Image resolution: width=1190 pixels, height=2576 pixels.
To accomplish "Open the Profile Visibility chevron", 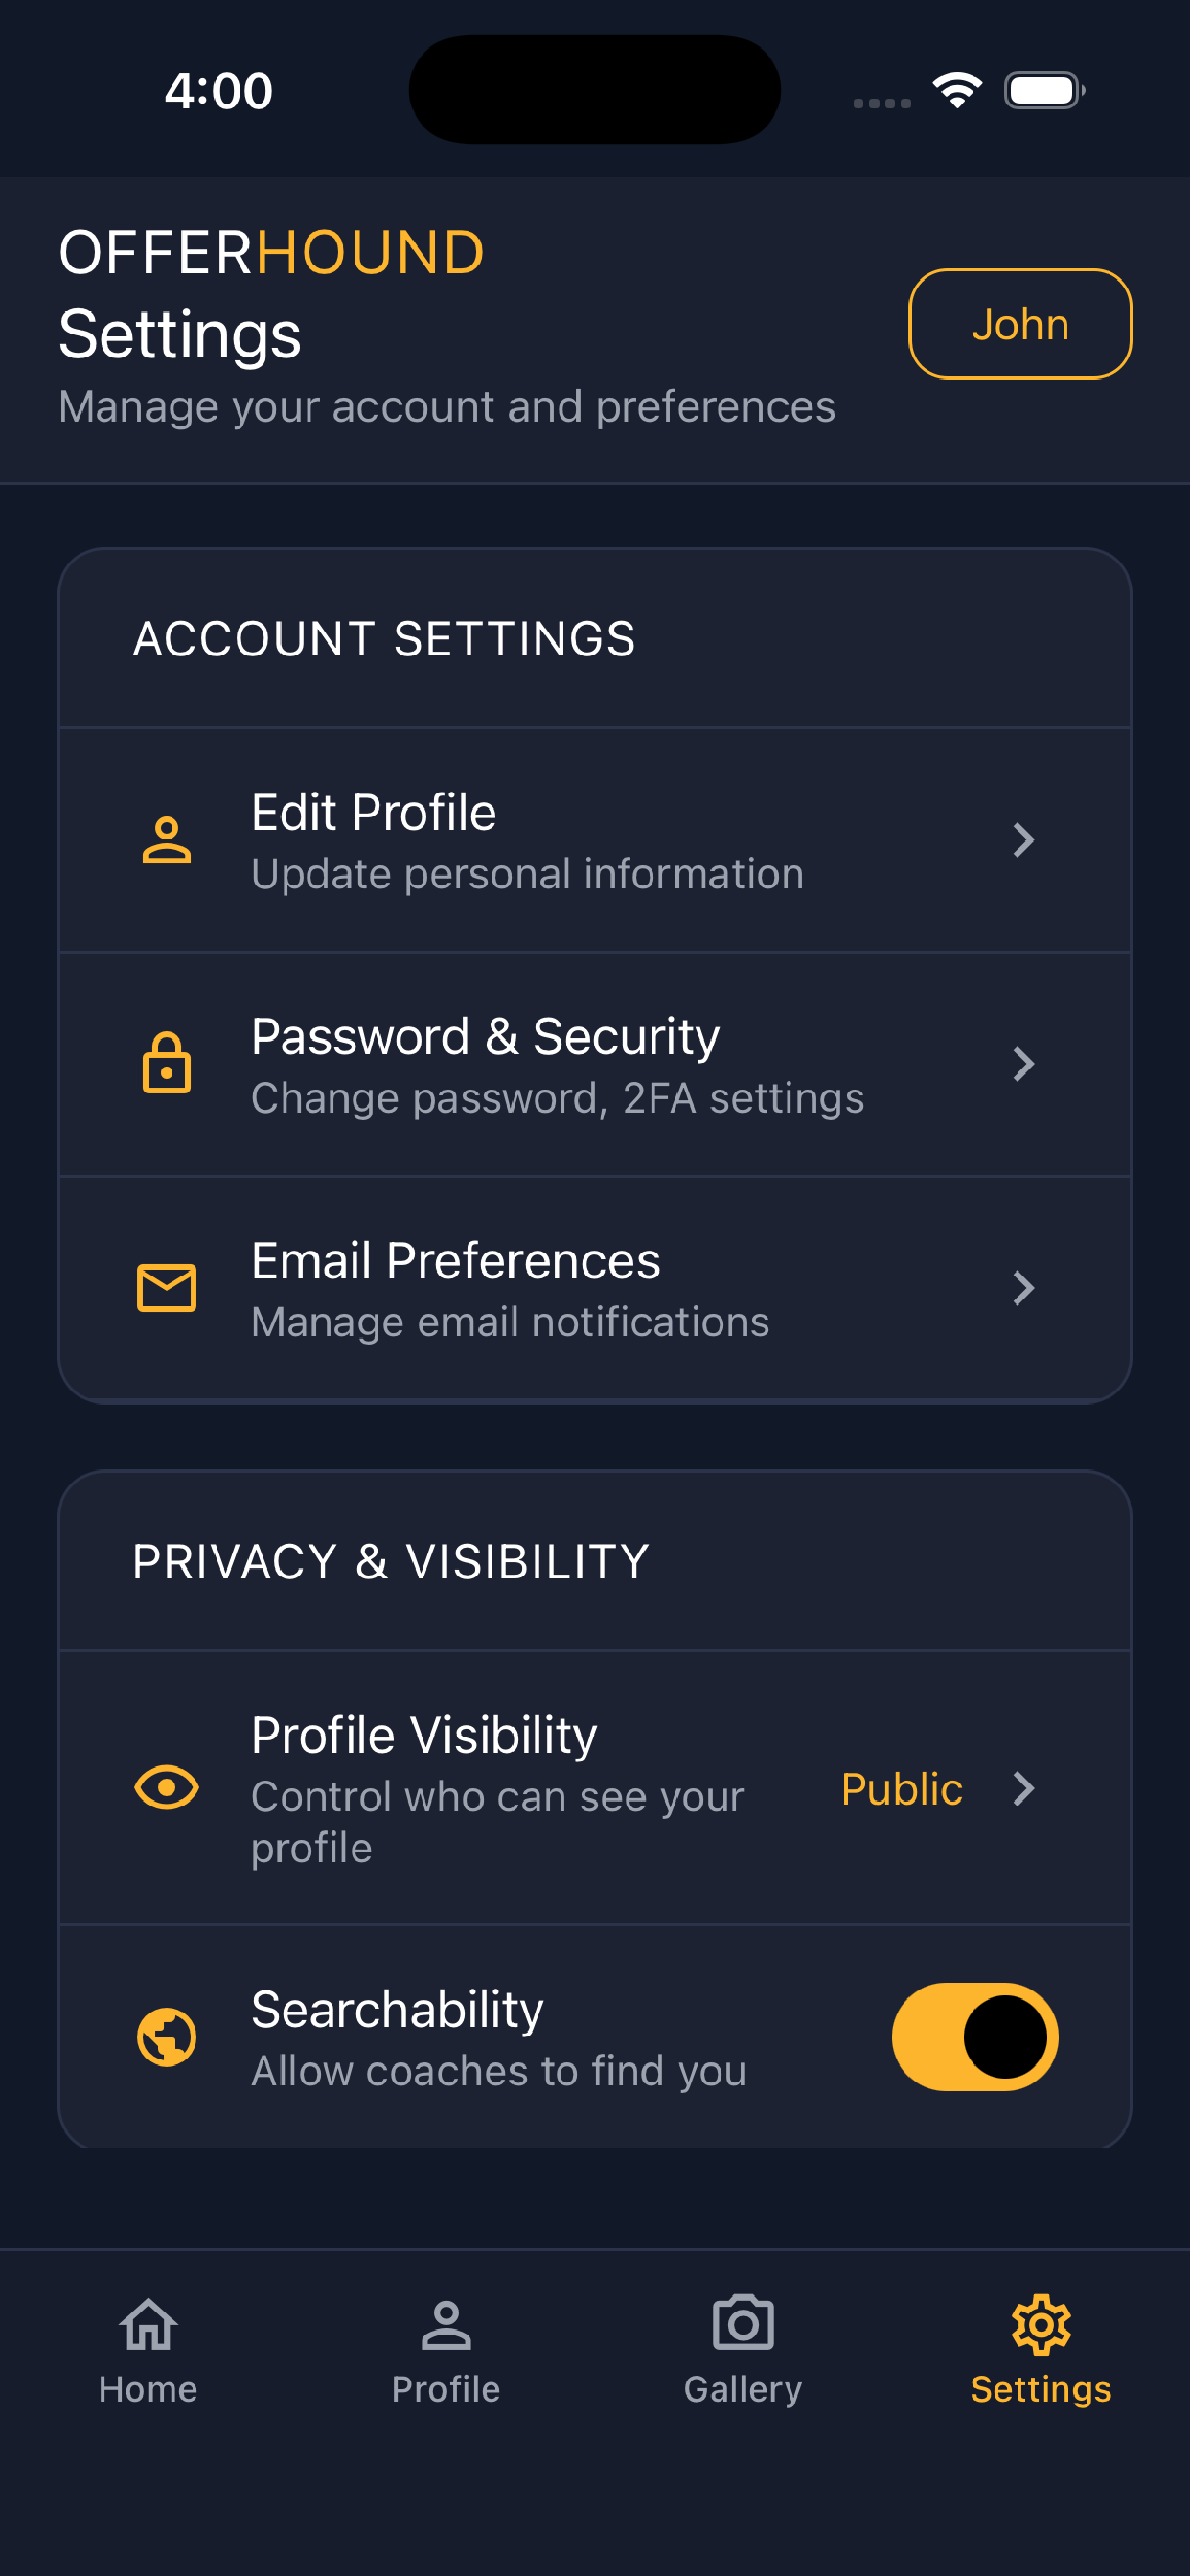I will [1023, 1788].
